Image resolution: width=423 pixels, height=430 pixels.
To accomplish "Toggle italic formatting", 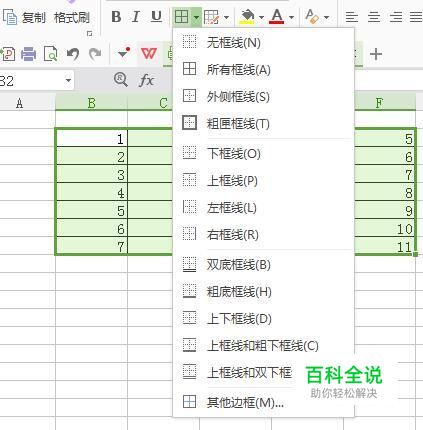I will [136, 17].
